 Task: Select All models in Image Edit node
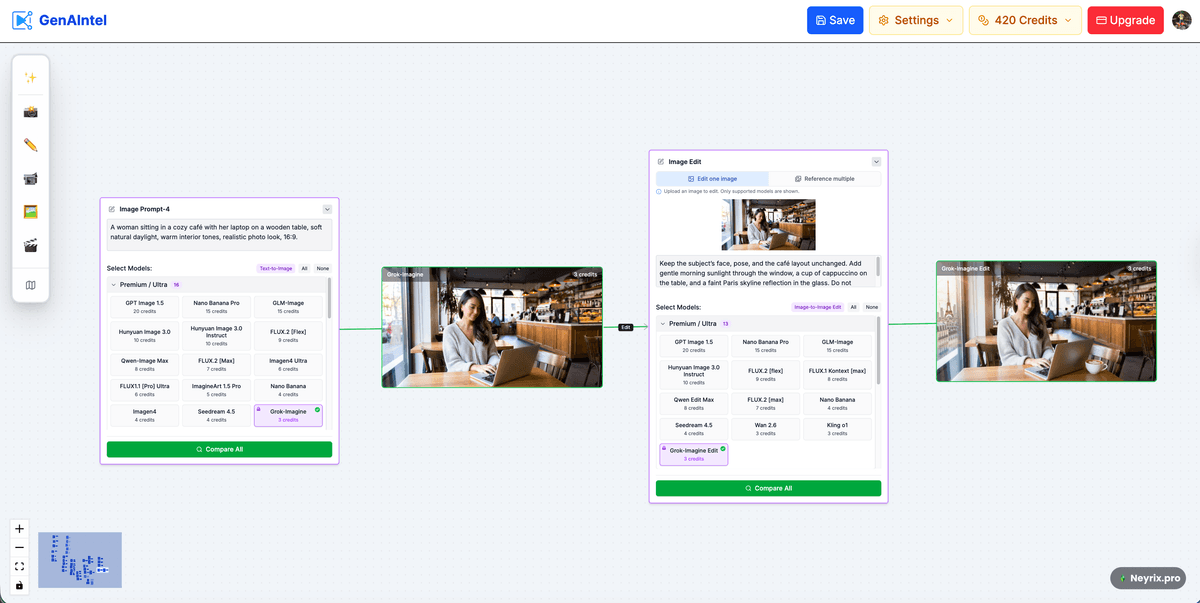[854, 307]
